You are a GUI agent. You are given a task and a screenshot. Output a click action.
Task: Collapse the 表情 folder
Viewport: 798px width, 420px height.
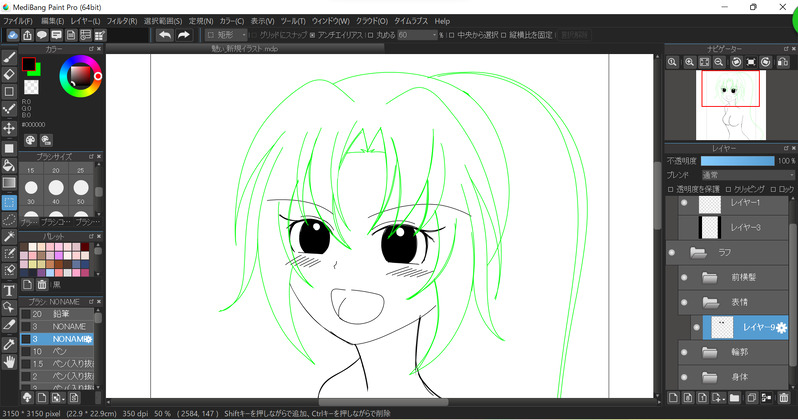[x=709, y=302]
